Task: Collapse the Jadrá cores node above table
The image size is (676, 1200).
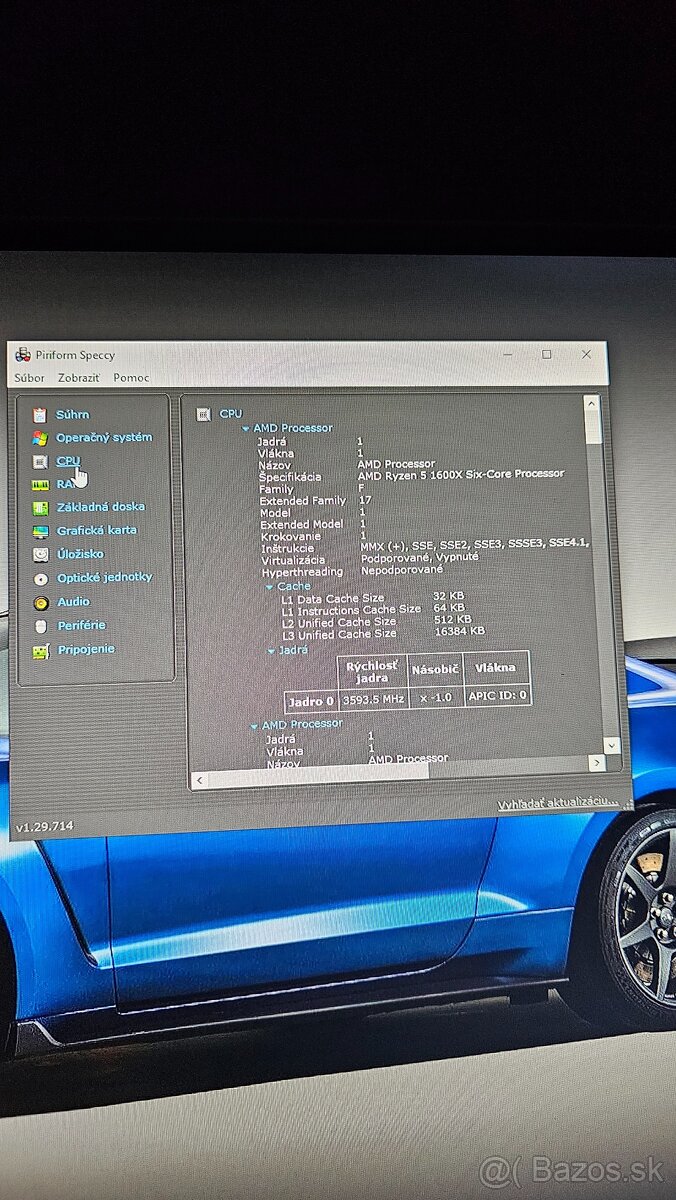Action: (271, 651)
